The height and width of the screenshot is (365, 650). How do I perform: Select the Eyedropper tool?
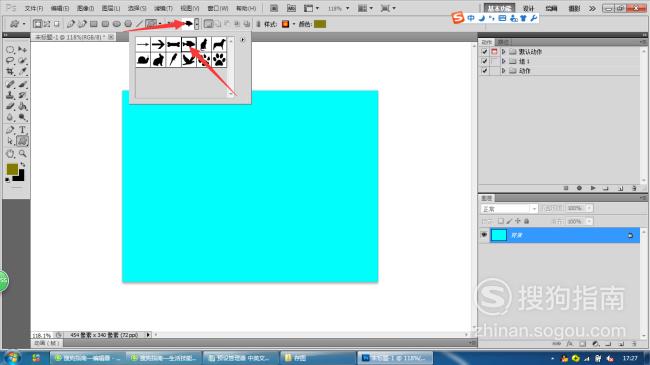coord(22,72)
